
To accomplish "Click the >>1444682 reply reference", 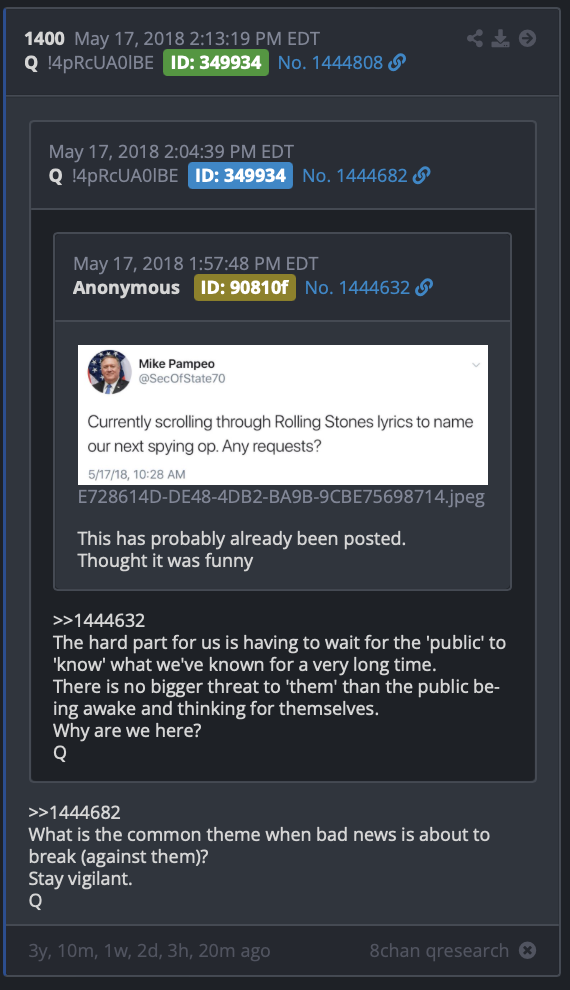I will point(74,812).
